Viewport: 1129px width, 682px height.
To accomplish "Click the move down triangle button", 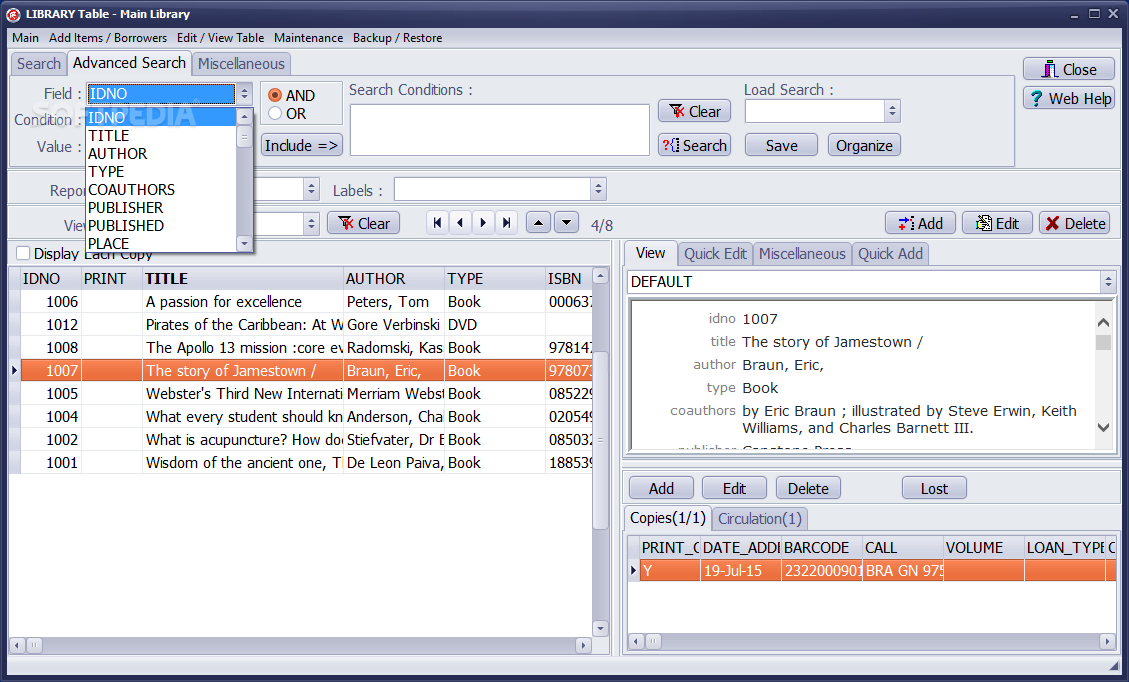I will point(566,223).
